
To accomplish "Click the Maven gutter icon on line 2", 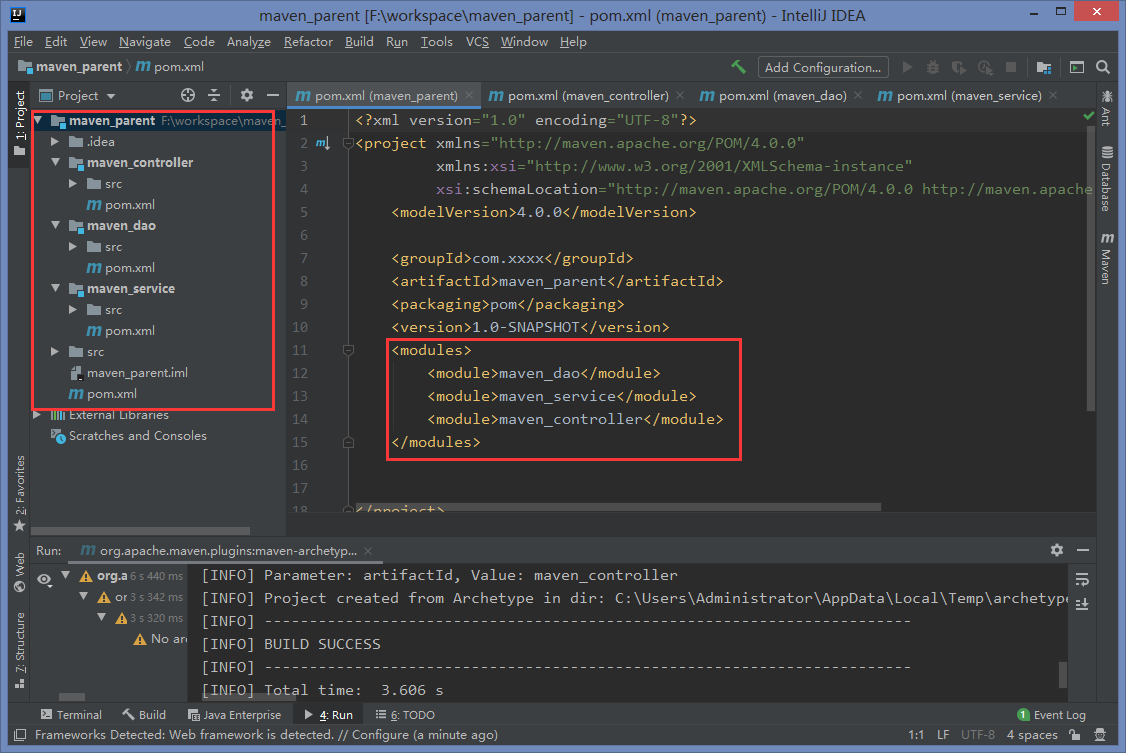I will click(x=322, y=144).
